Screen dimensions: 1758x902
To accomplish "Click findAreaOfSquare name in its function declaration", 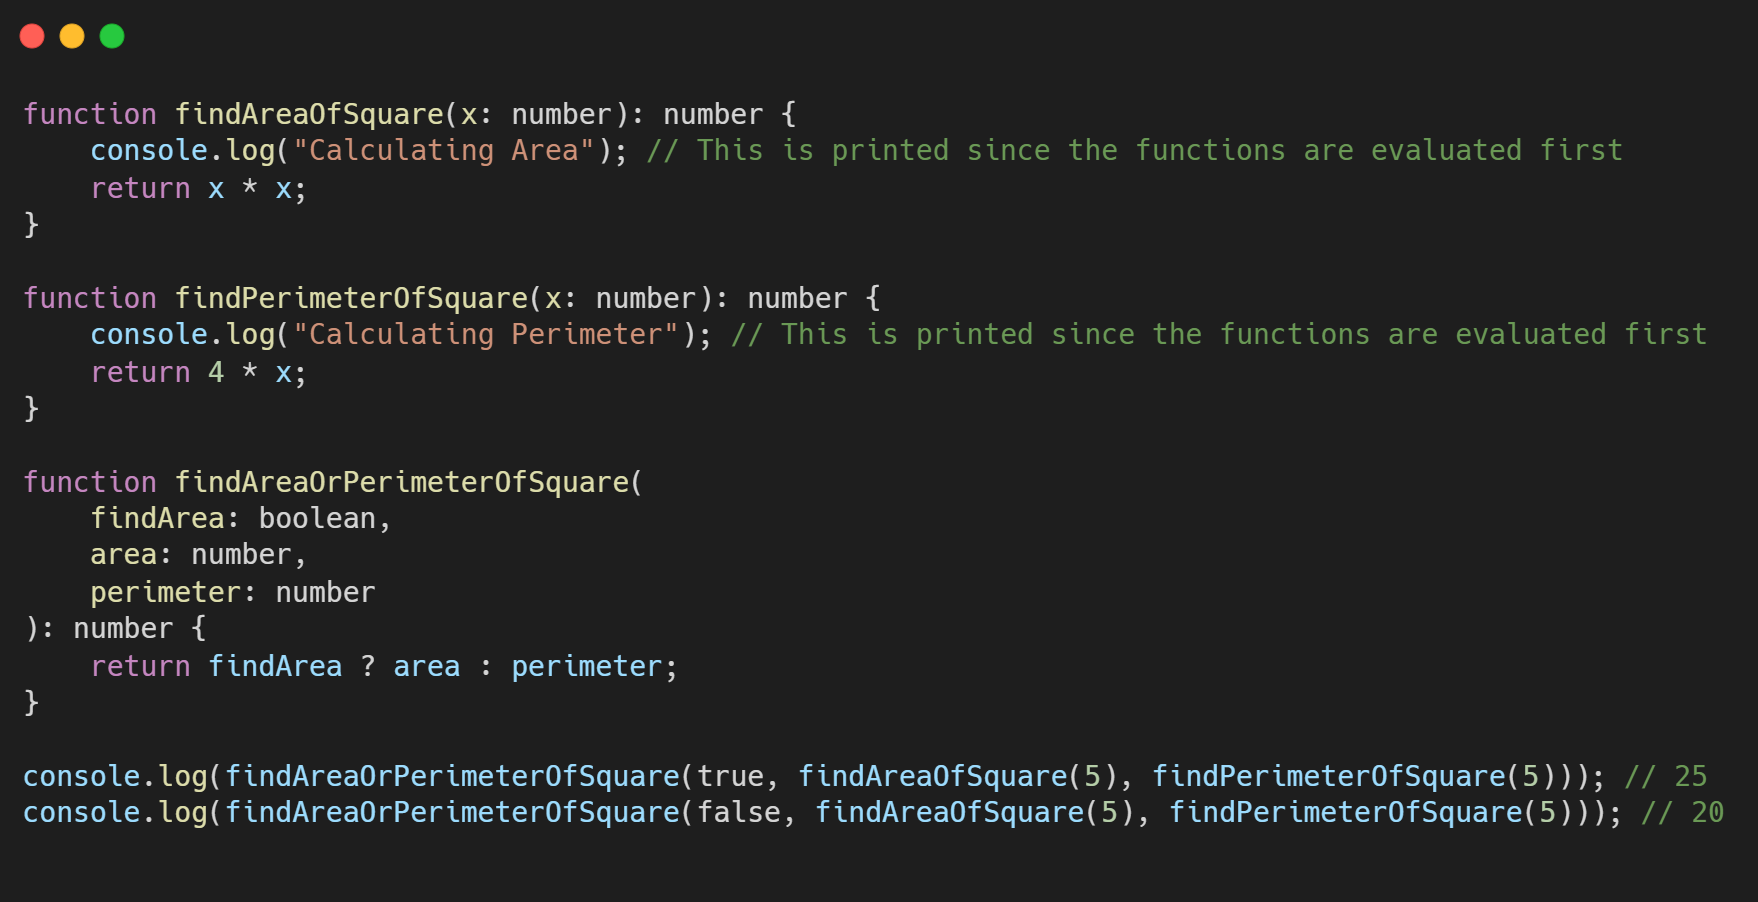I will tap(309, 114).
